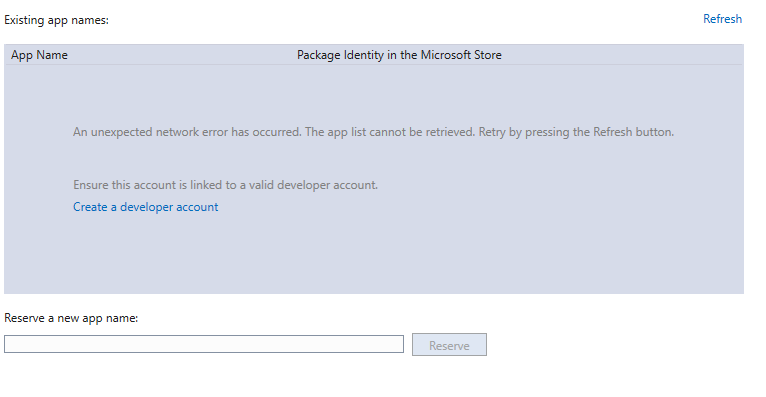The width and height of the screenshot is (766, 397).
Task: Select the Package Identity in the Microsoft Store header
Action: [399, 55]
